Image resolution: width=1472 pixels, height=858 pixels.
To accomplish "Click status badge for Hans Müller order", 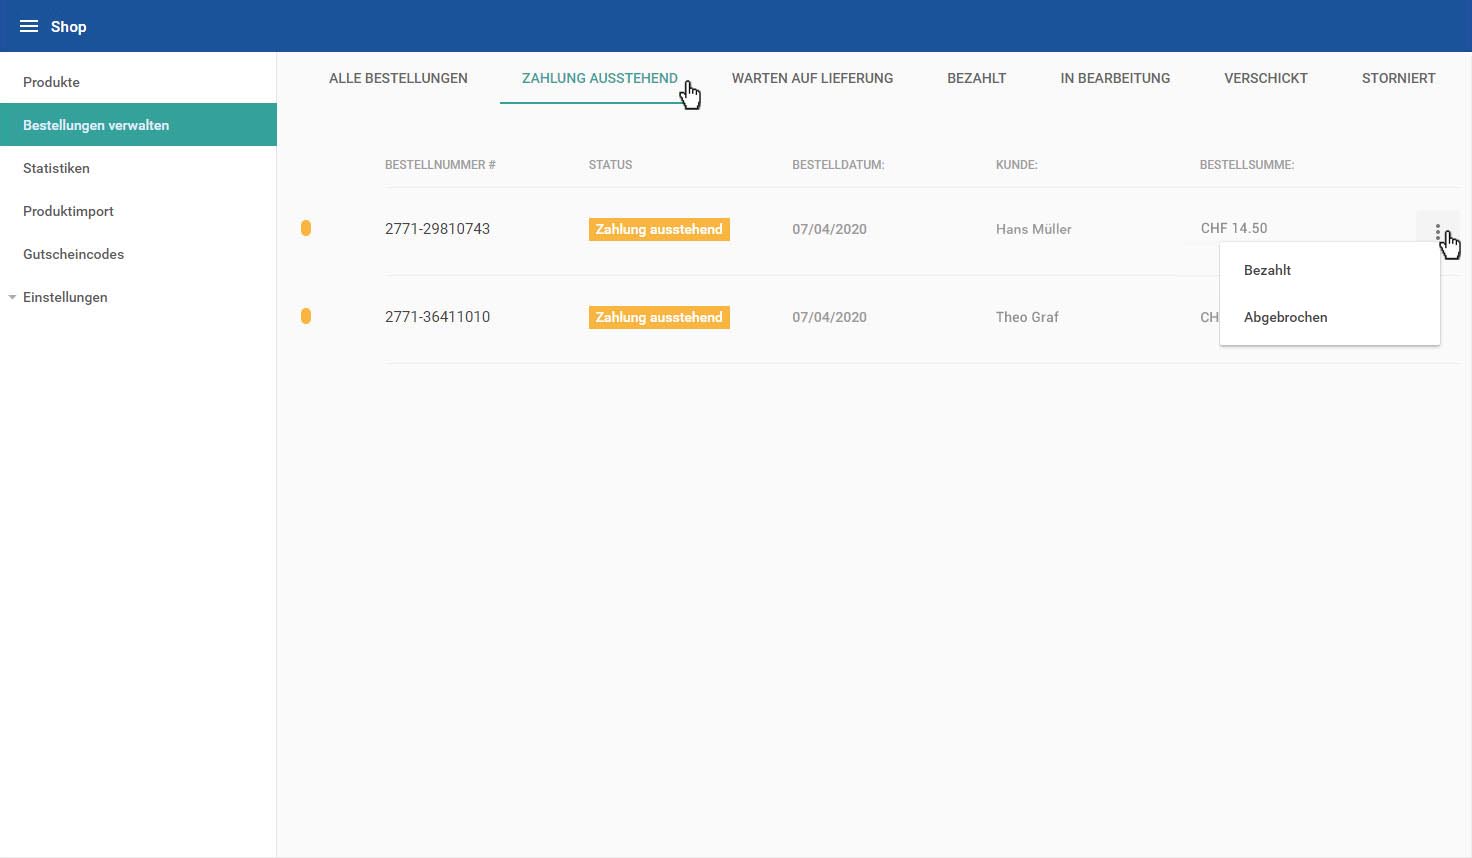I will tap(659, 229).
